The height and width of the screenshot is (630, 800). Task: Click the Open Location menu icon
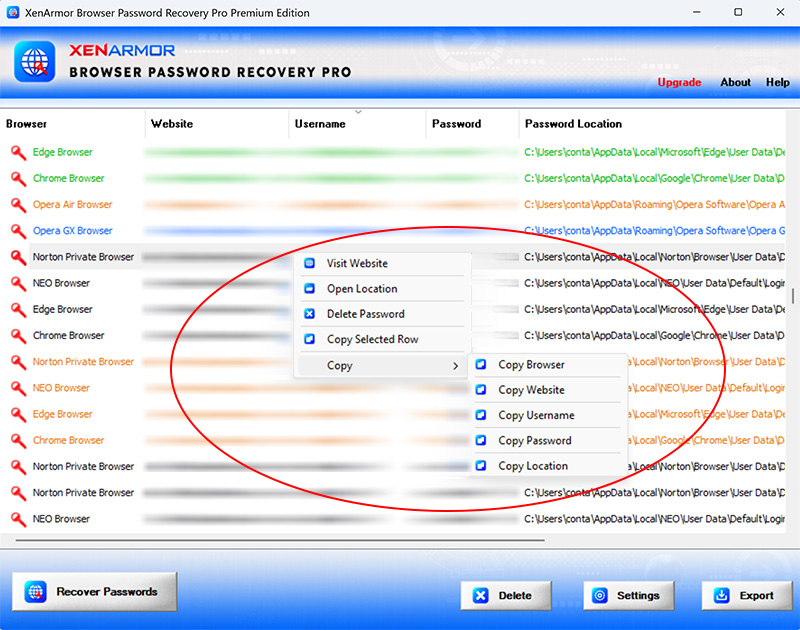pos(309,289)
